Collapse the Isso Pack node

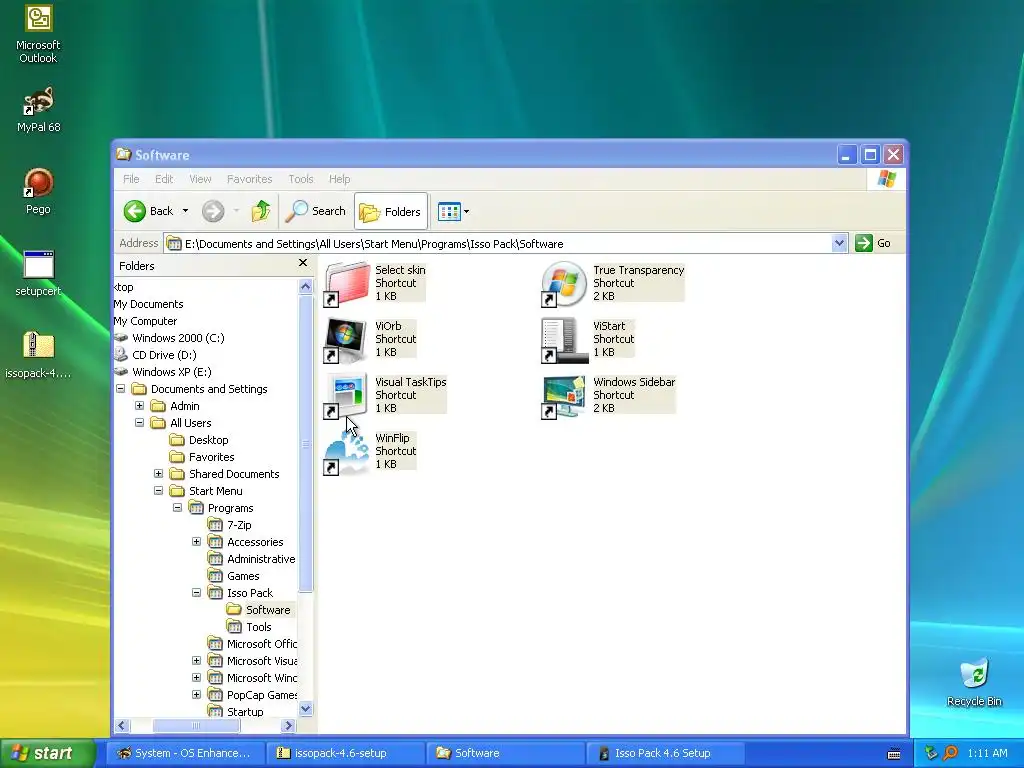click(x=196, y=592)
